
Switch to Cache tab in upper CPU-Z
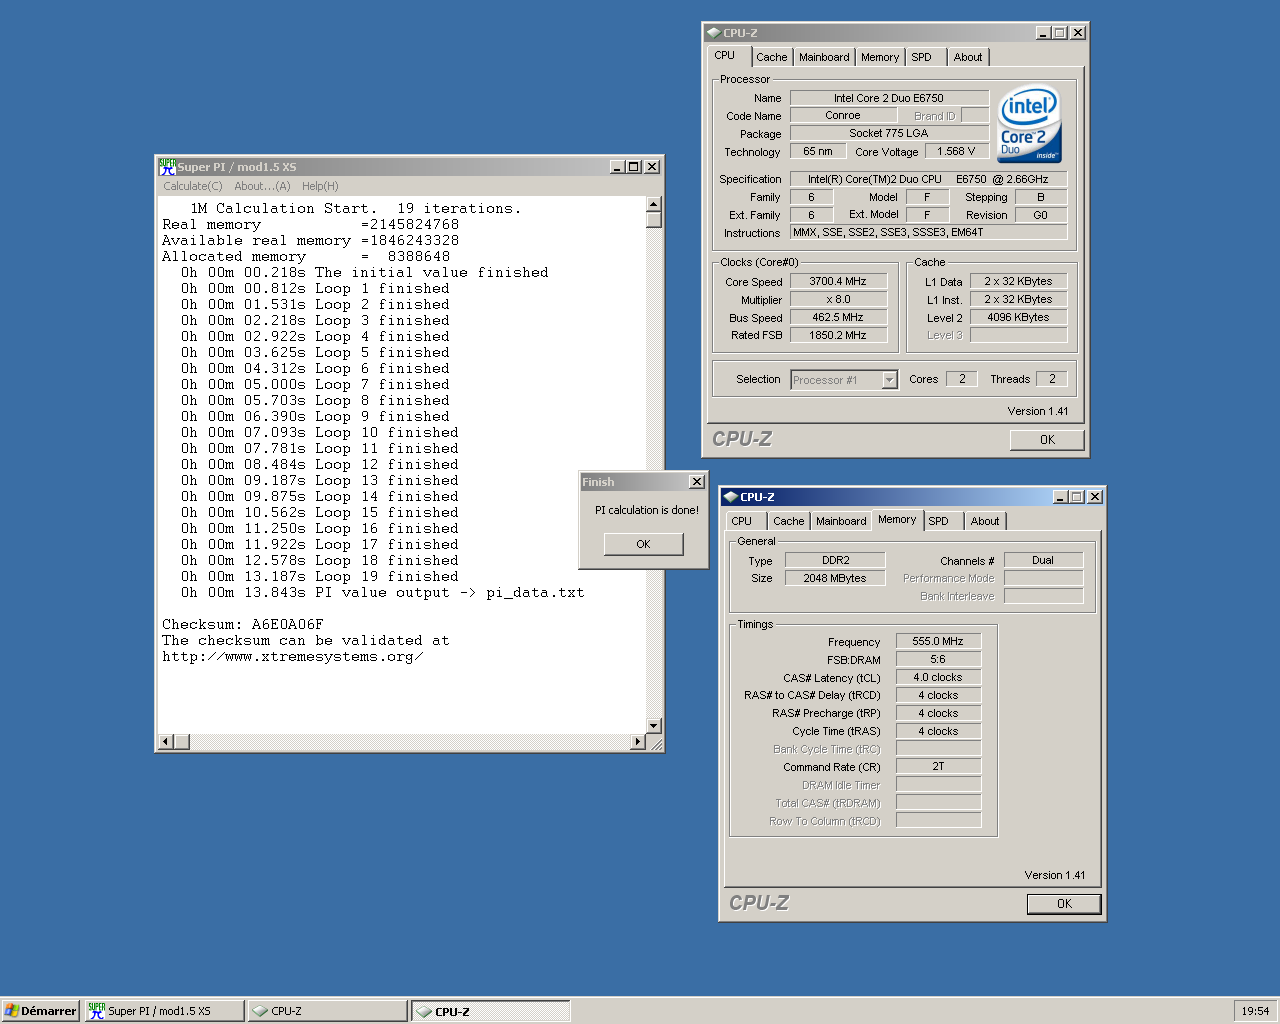click(x=771, y=57)
